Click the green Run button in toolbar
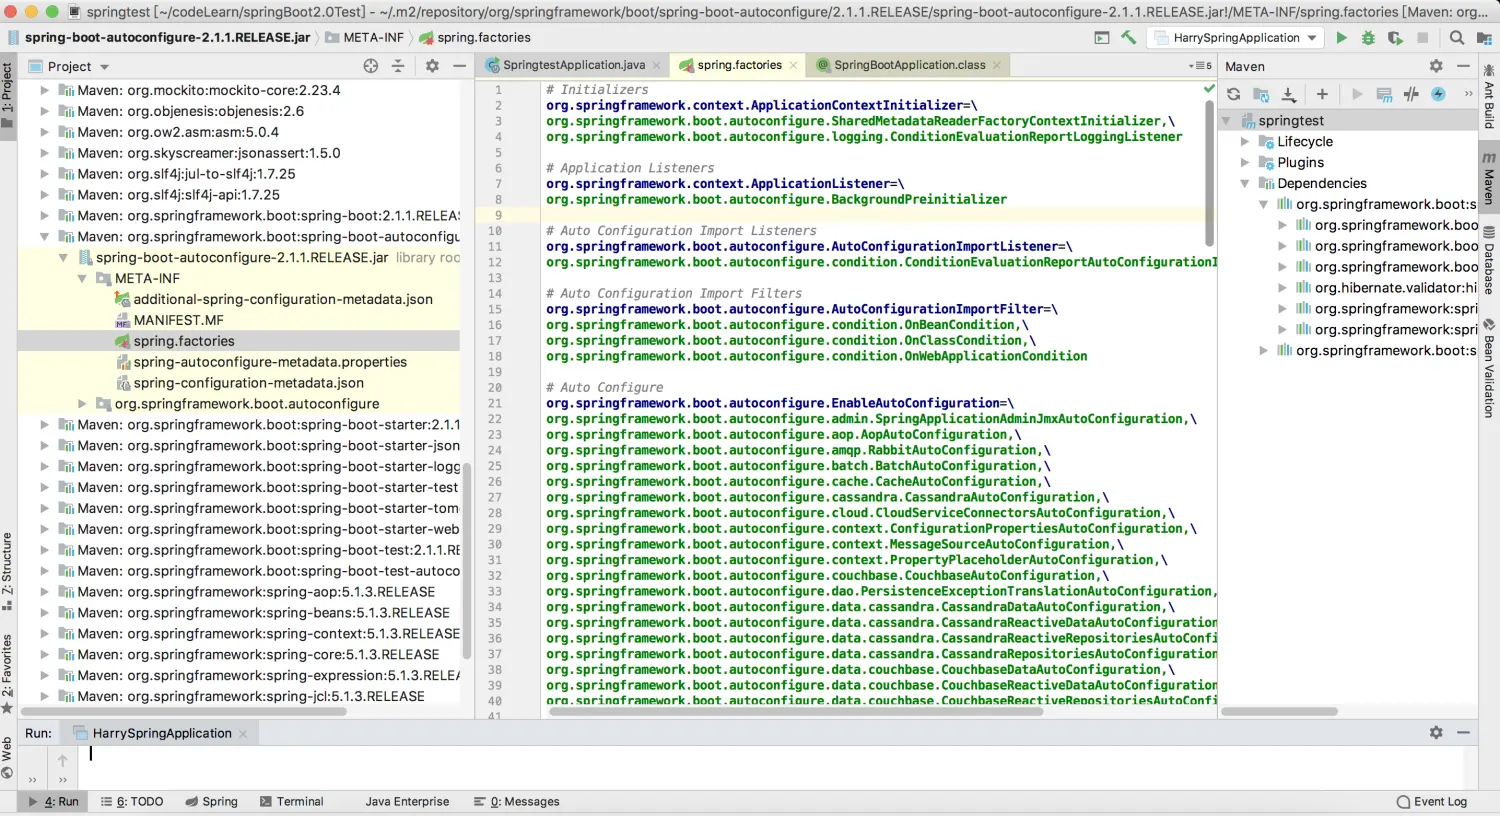This screenshot has width=1500, height=816. (1341, 38)
